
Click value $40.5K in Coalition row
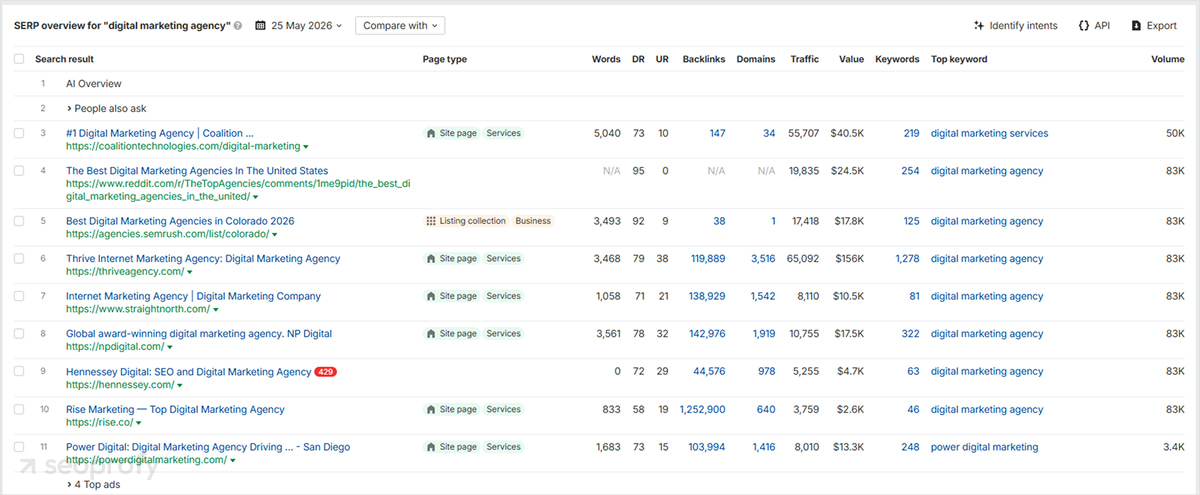847,133
